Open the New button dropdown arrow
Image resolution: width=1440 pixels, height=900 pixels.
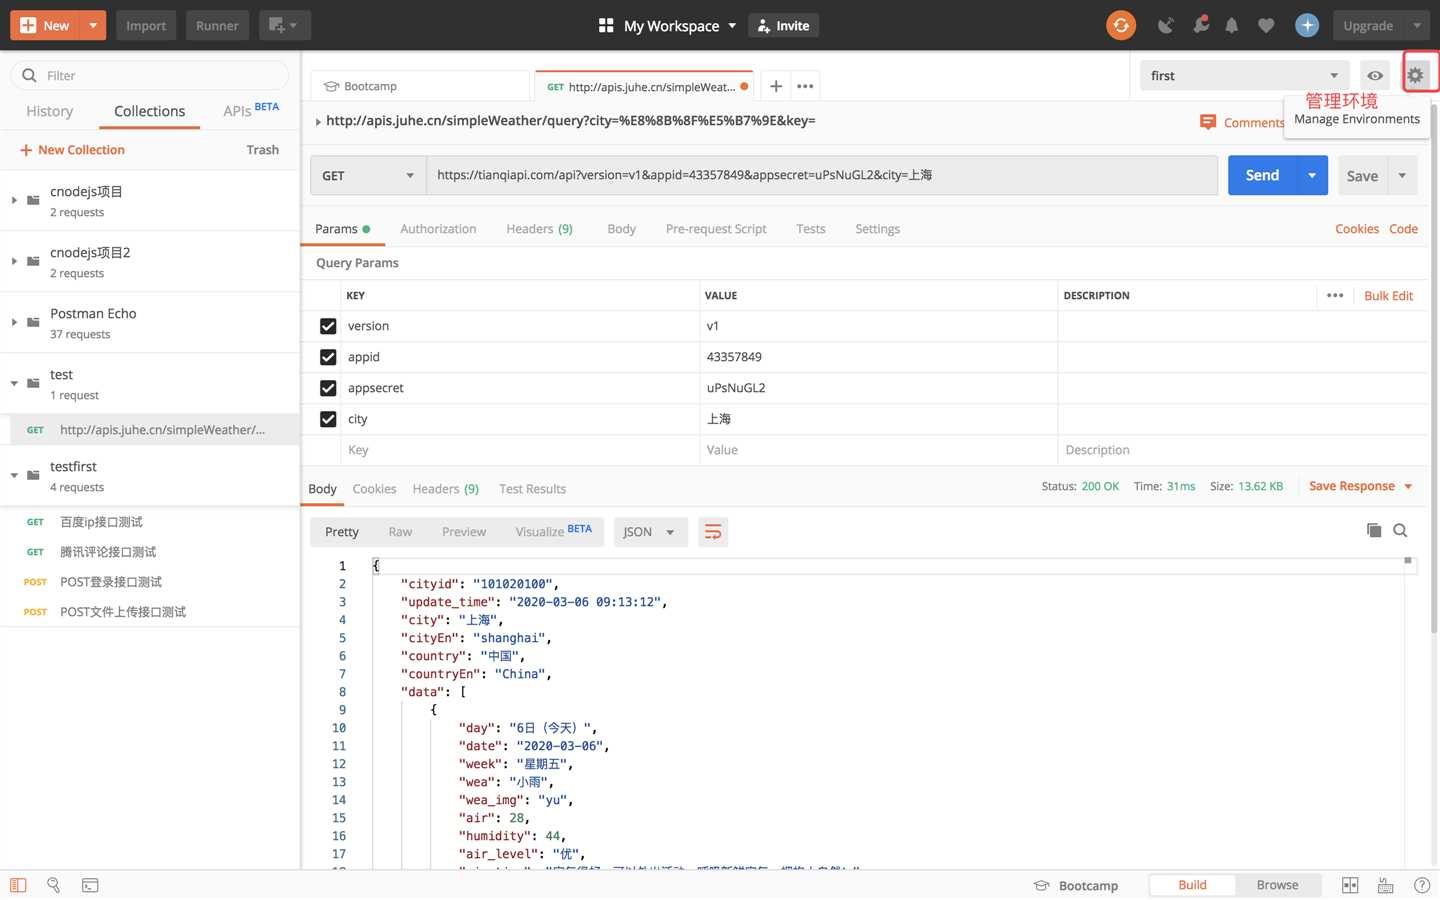click(93, 25)
